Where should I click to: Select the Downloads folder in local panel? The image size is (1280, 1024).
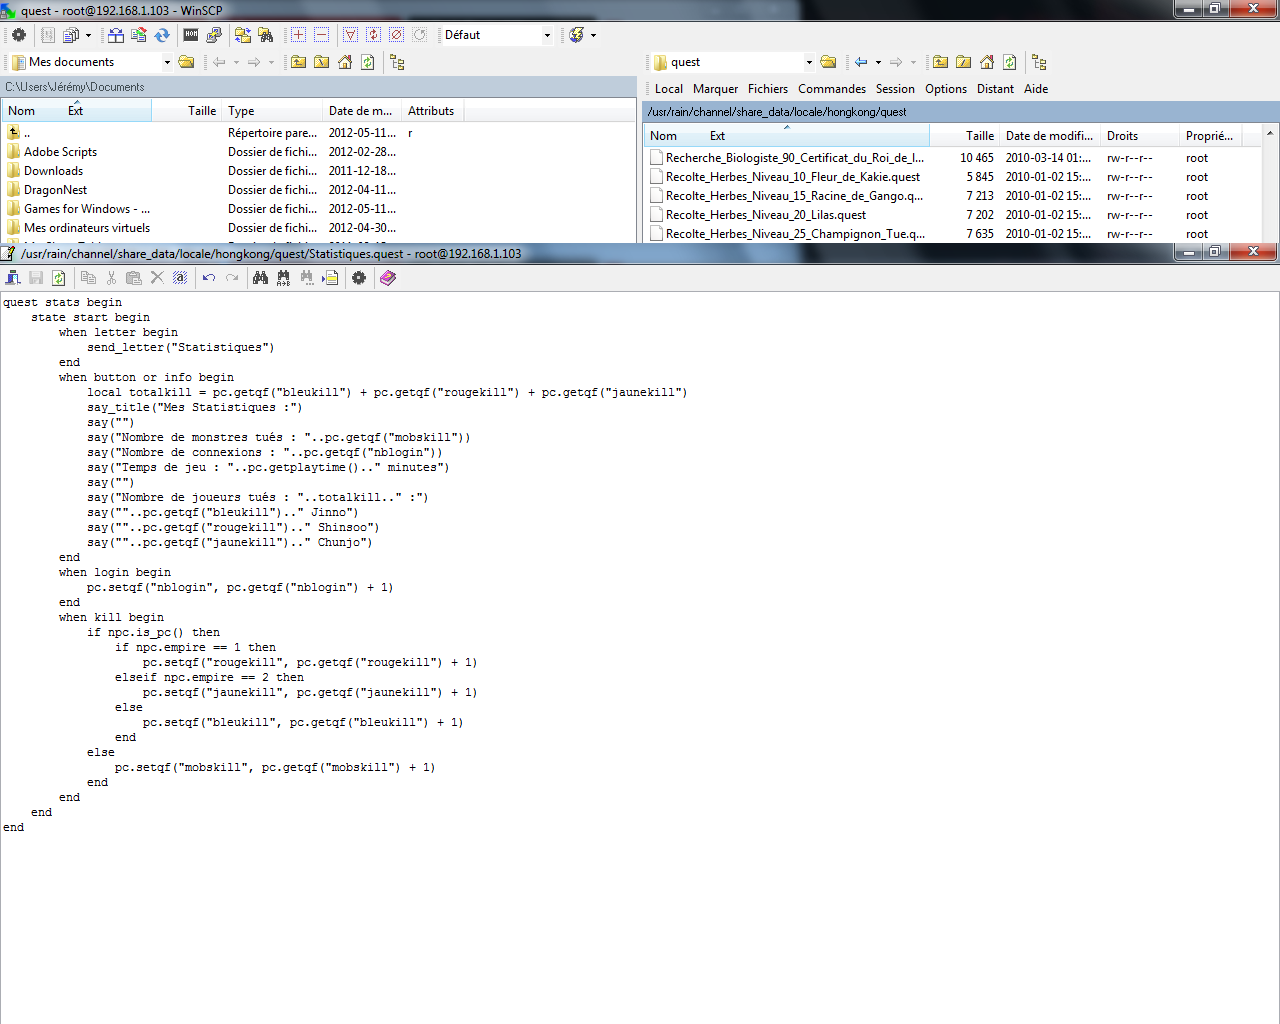click(x=53, y=171)
